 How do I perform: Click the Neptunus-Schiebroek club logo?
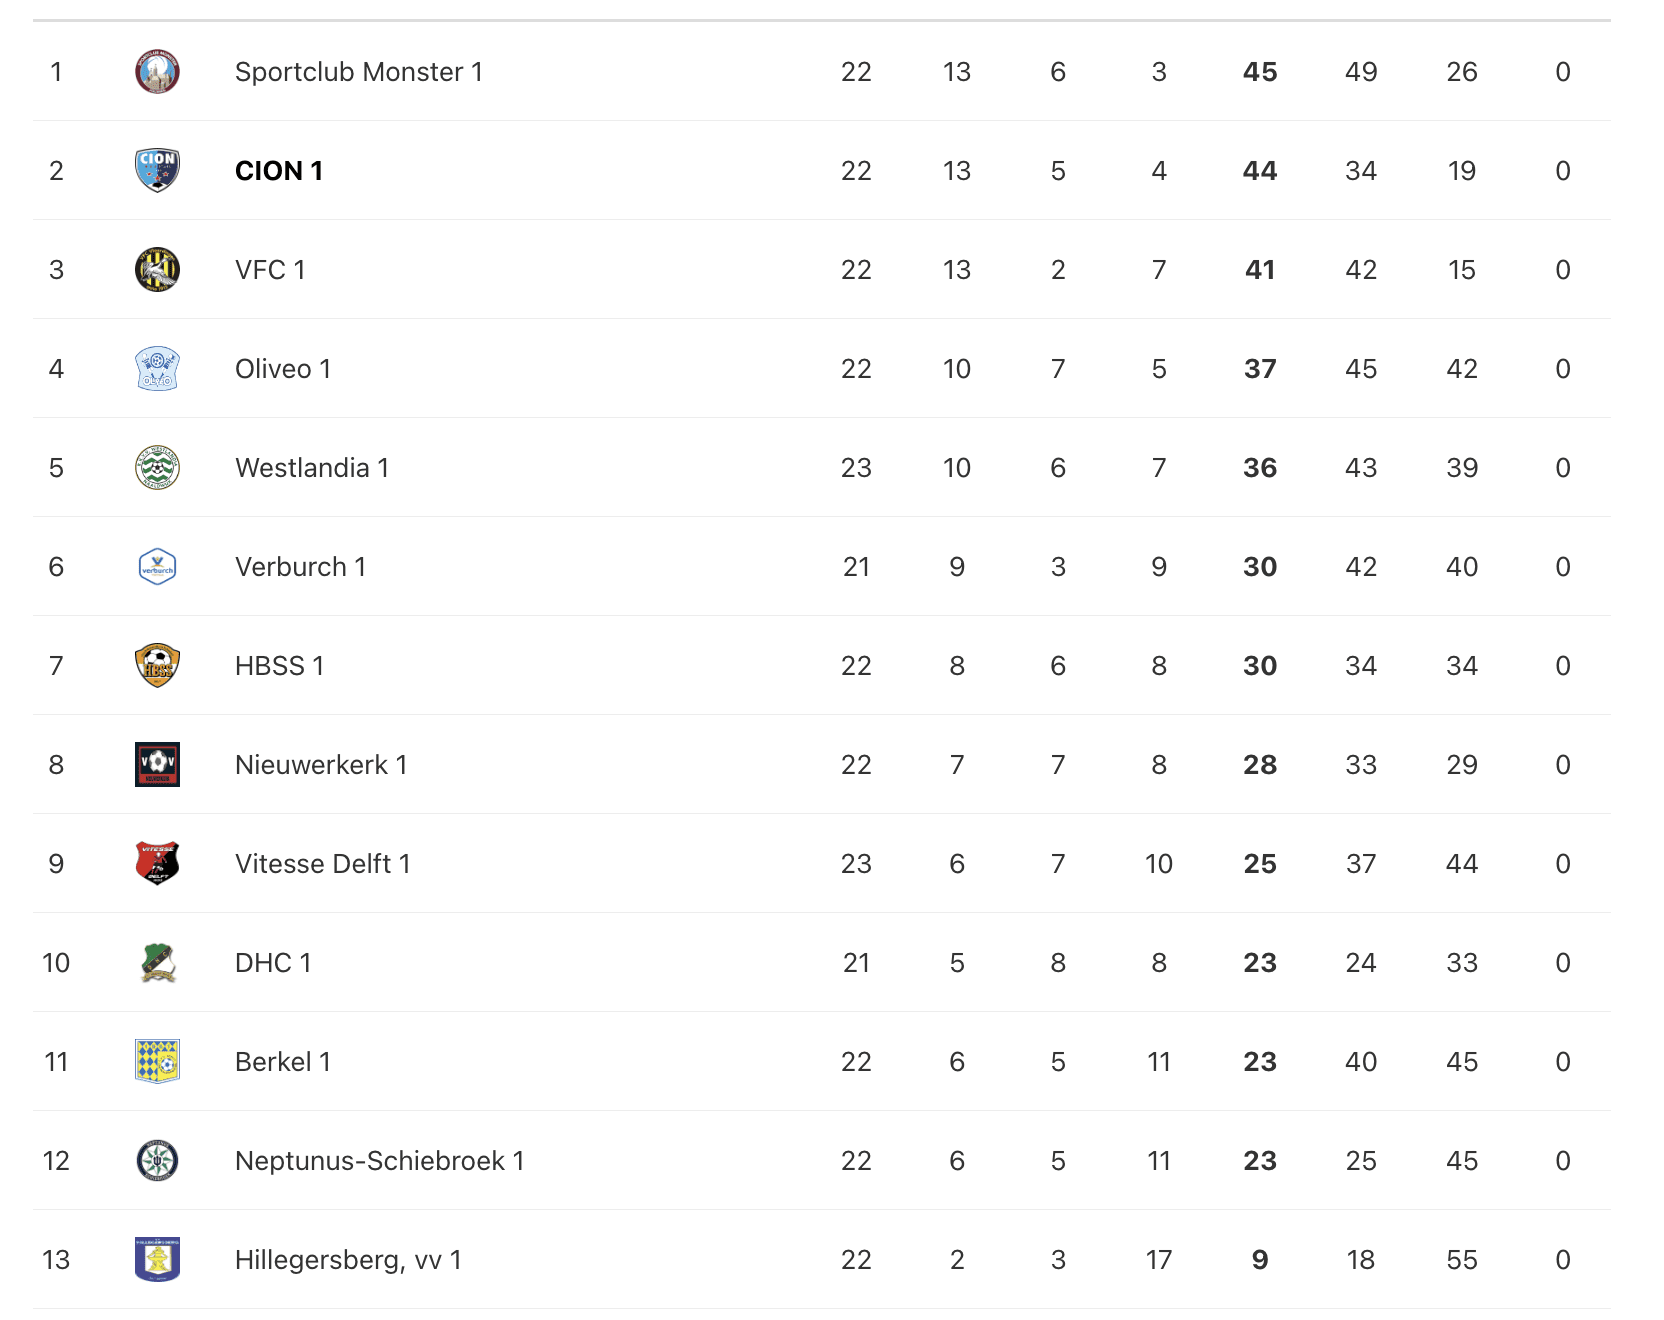[157, 1161]
